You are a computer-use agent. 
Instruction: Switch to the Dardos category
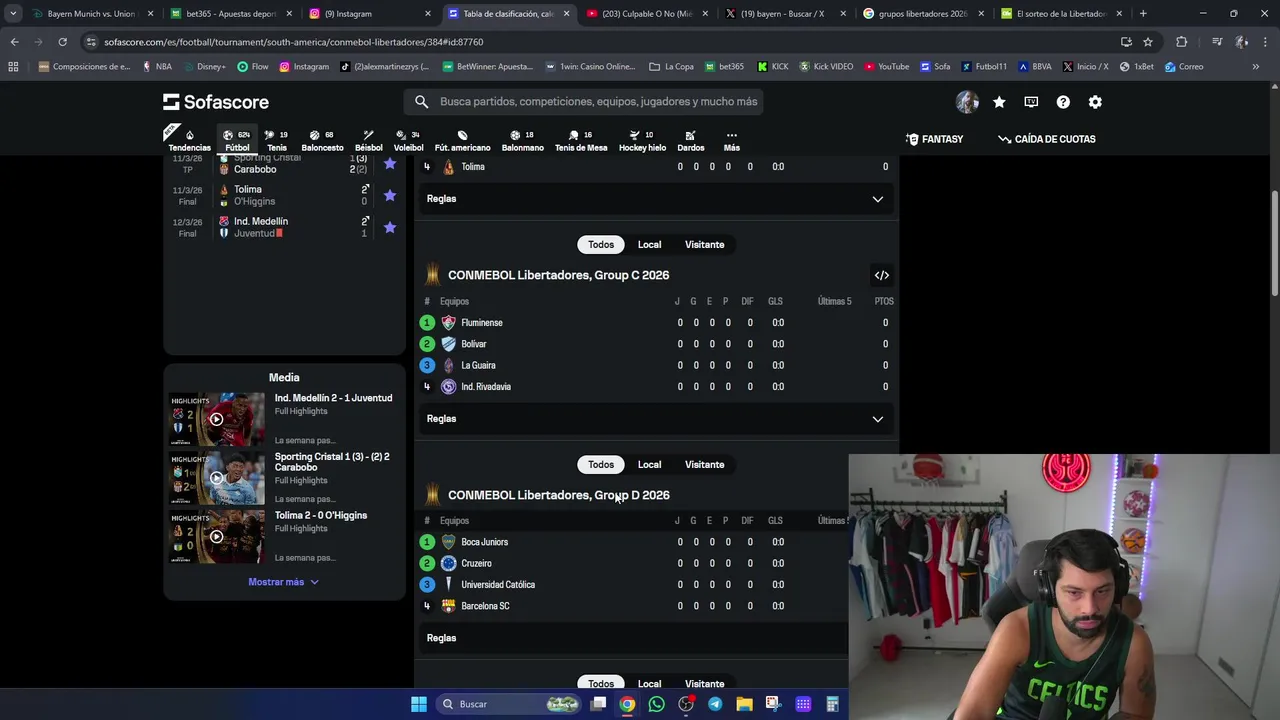[x=690, y=140]
